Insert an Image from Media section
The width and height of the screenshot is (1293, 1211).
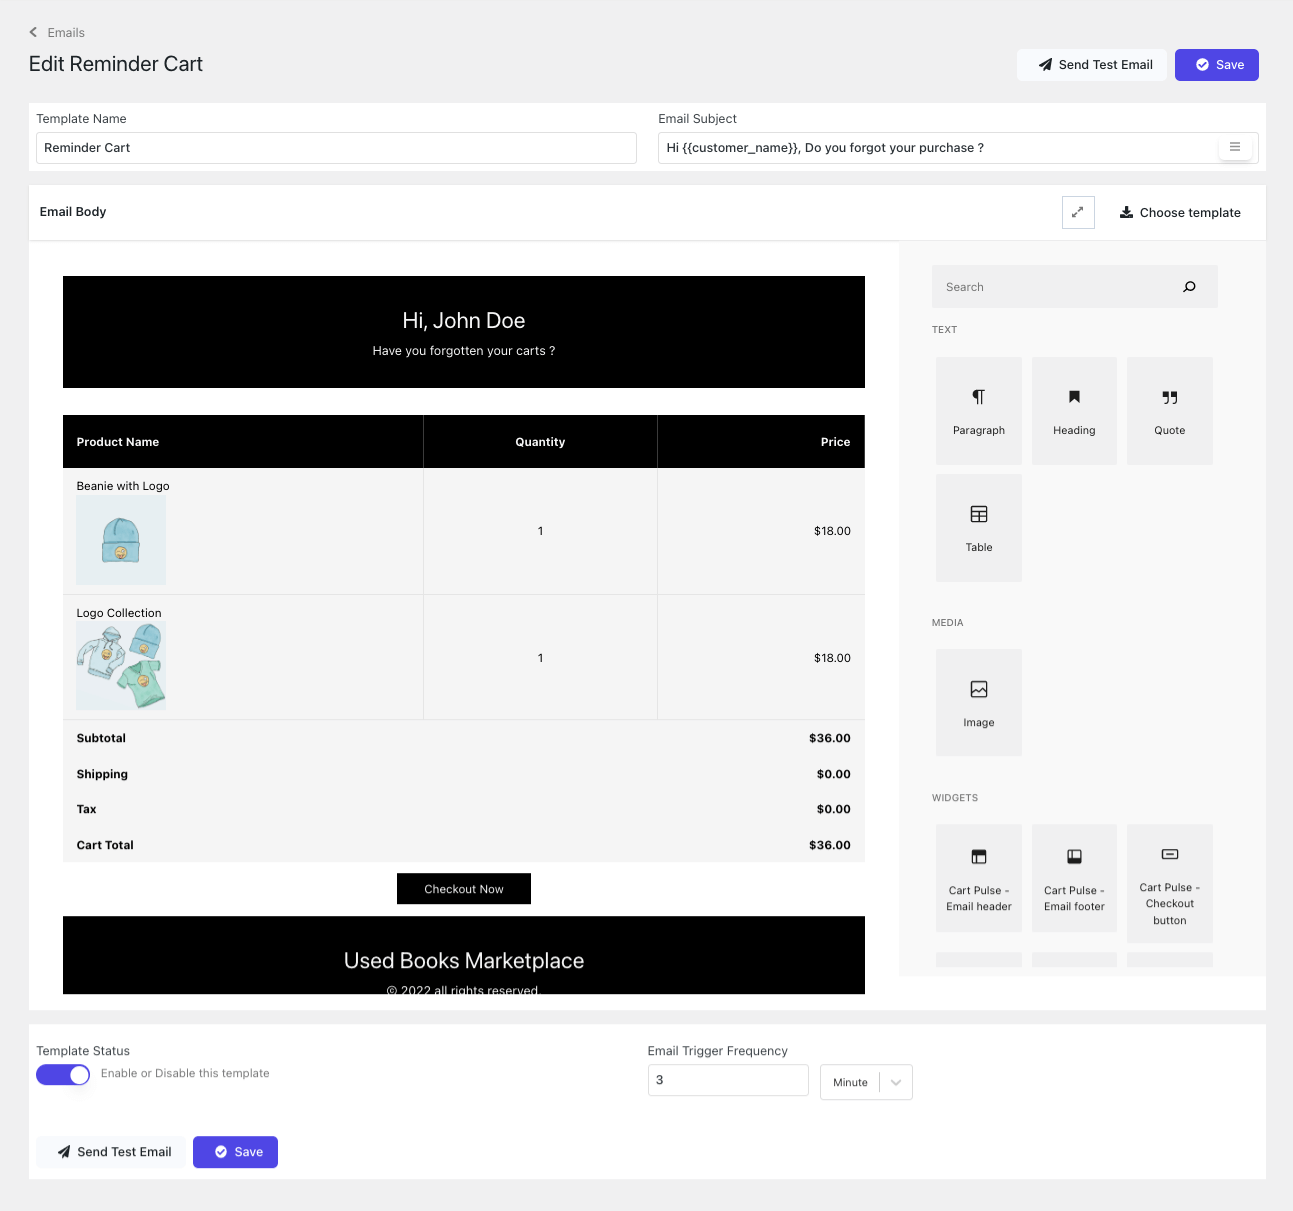(x=978, y=701)
